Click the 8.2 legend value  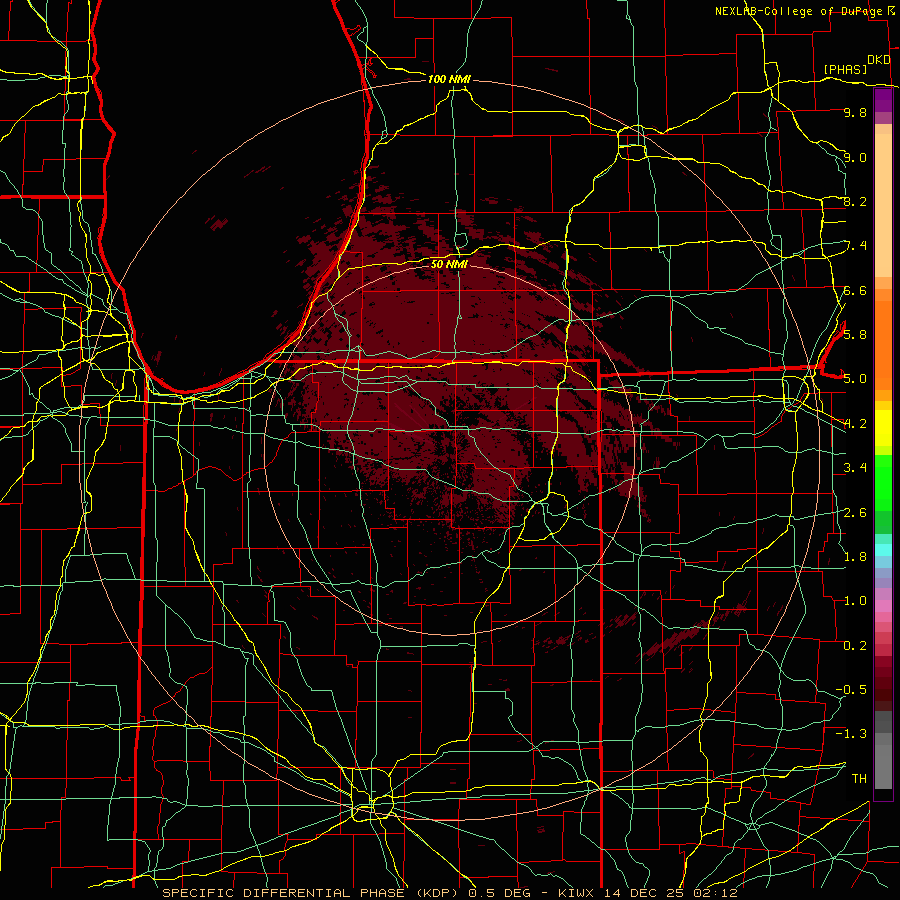pyautogui.click(x=855, y=201)
